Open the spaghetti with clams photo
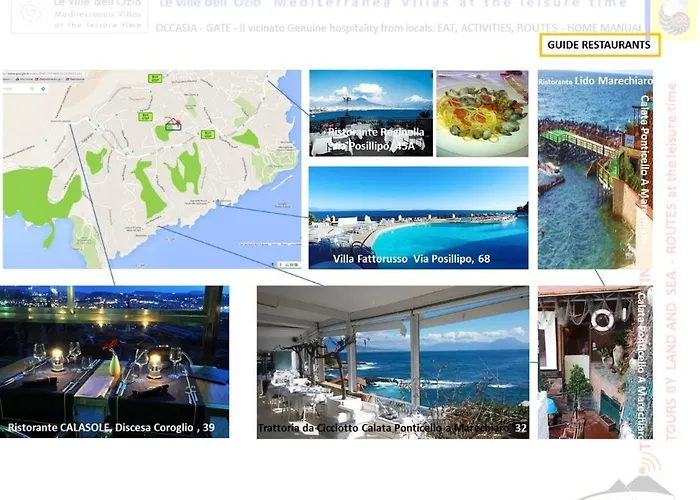Screen dimensions: 700x500 [x=482, y=113]
